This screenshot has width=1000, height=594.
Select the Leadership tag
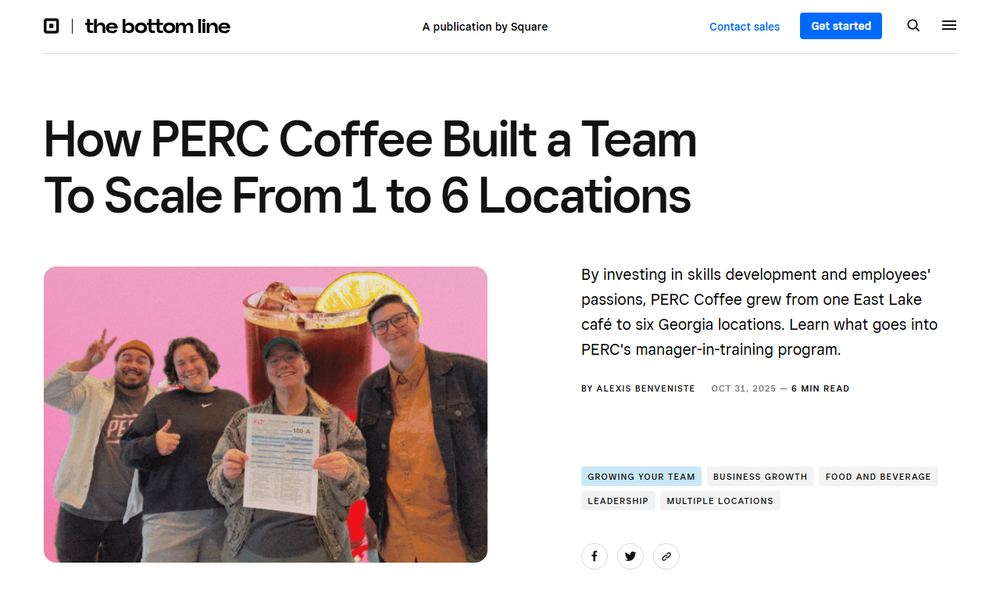pos(618,501)
